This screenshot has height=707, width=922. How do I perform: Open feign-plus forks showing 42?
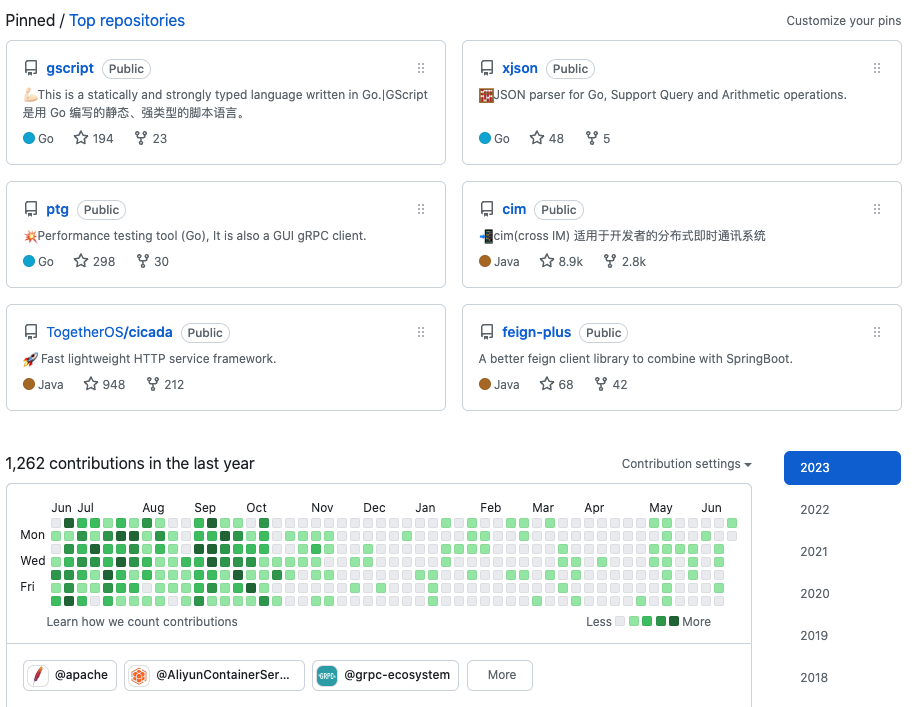point(611,384)
